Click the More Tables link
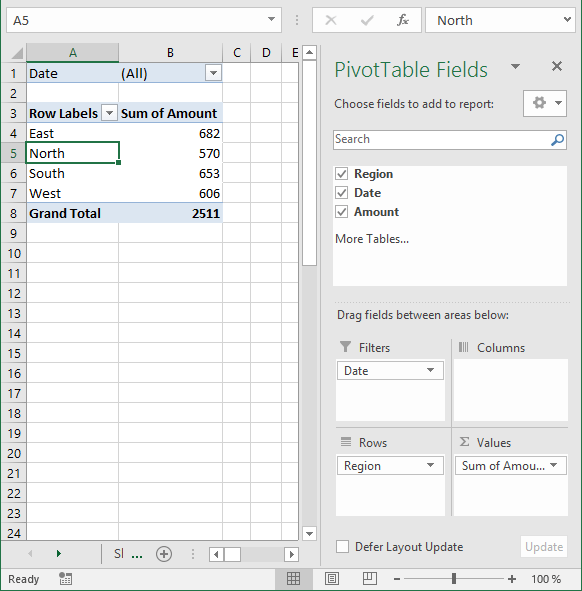This screenshot has height=591, width=582. tap(372, 239)
